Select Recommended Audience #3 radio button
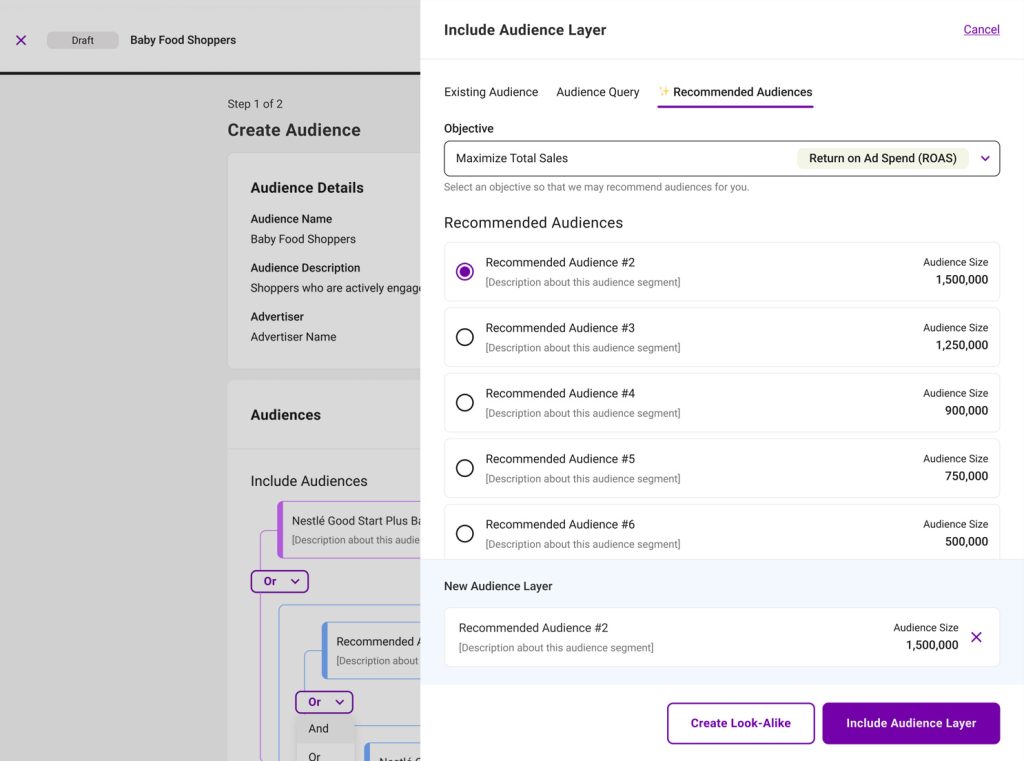 click(x=464, y=337)
